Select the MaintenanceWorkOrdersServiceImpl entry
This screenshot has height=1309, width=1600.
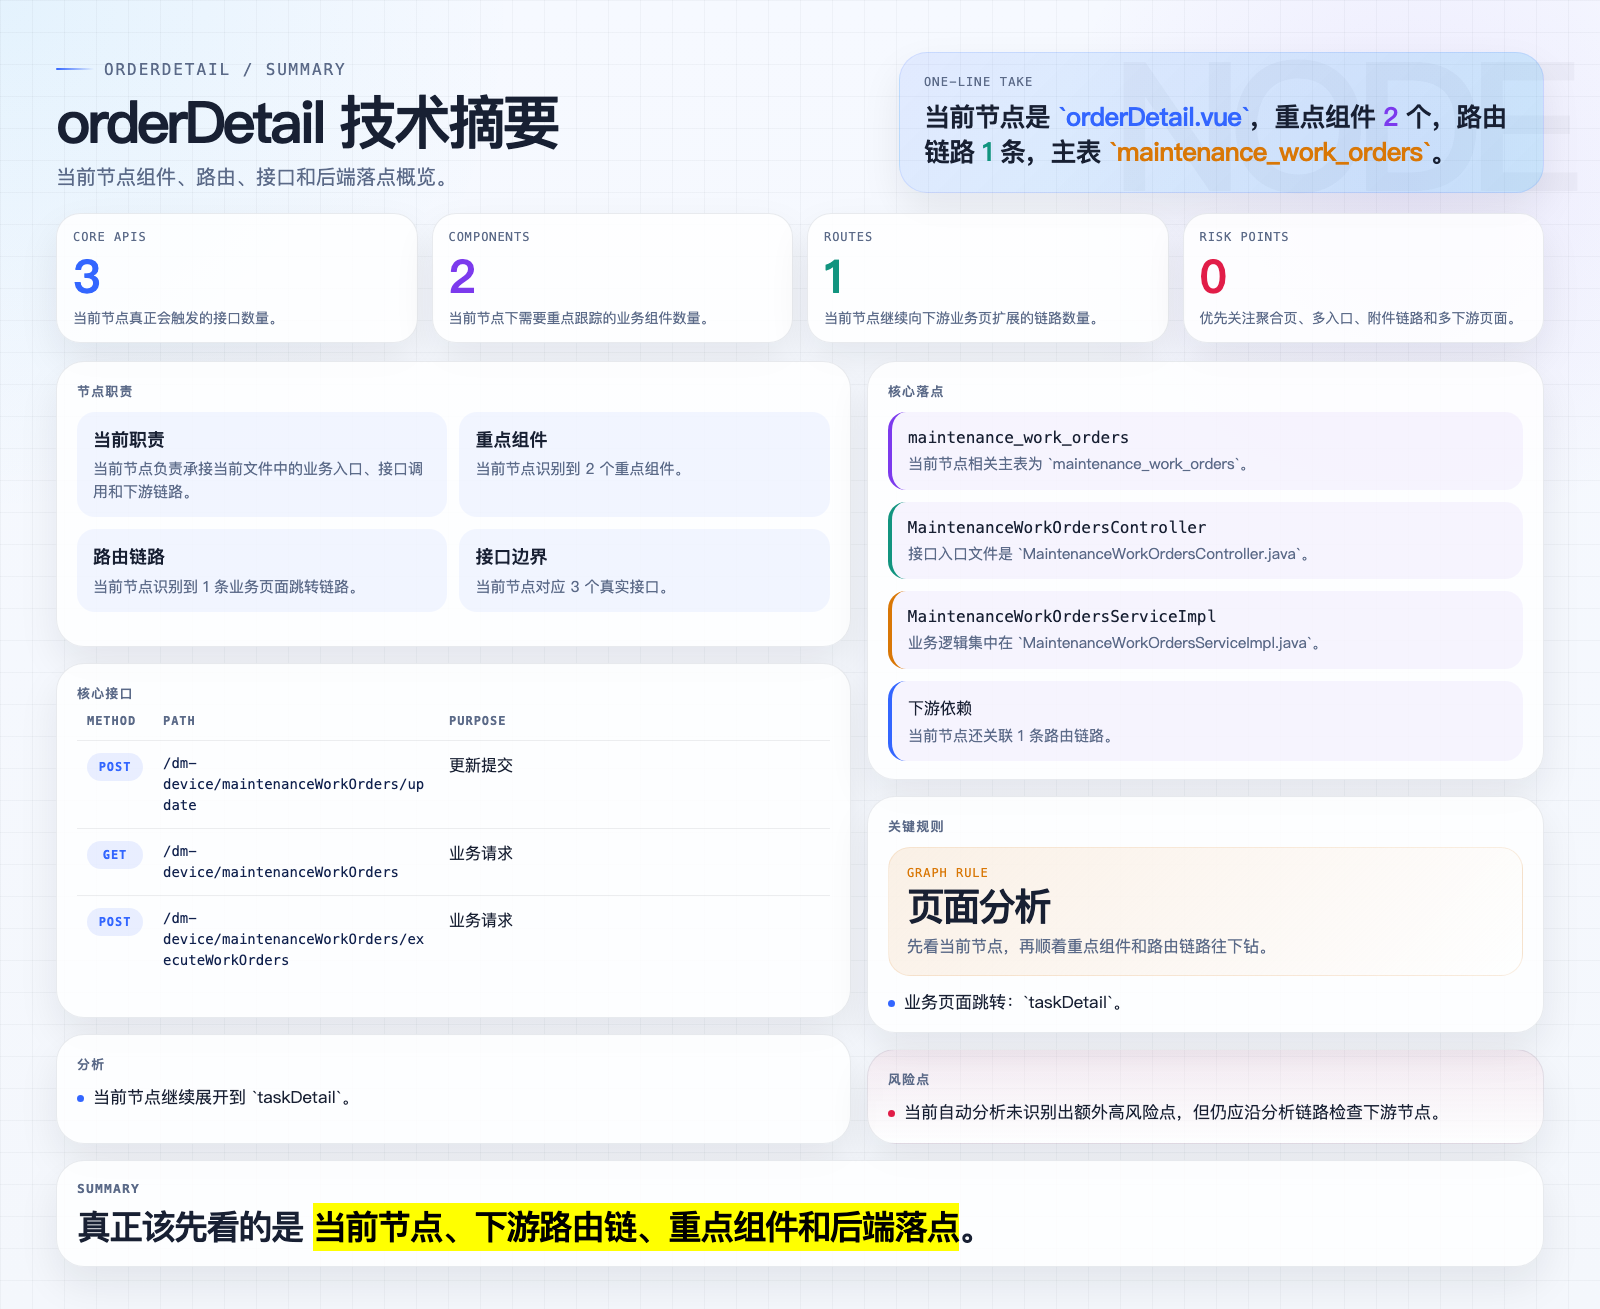click(1205, 629)
